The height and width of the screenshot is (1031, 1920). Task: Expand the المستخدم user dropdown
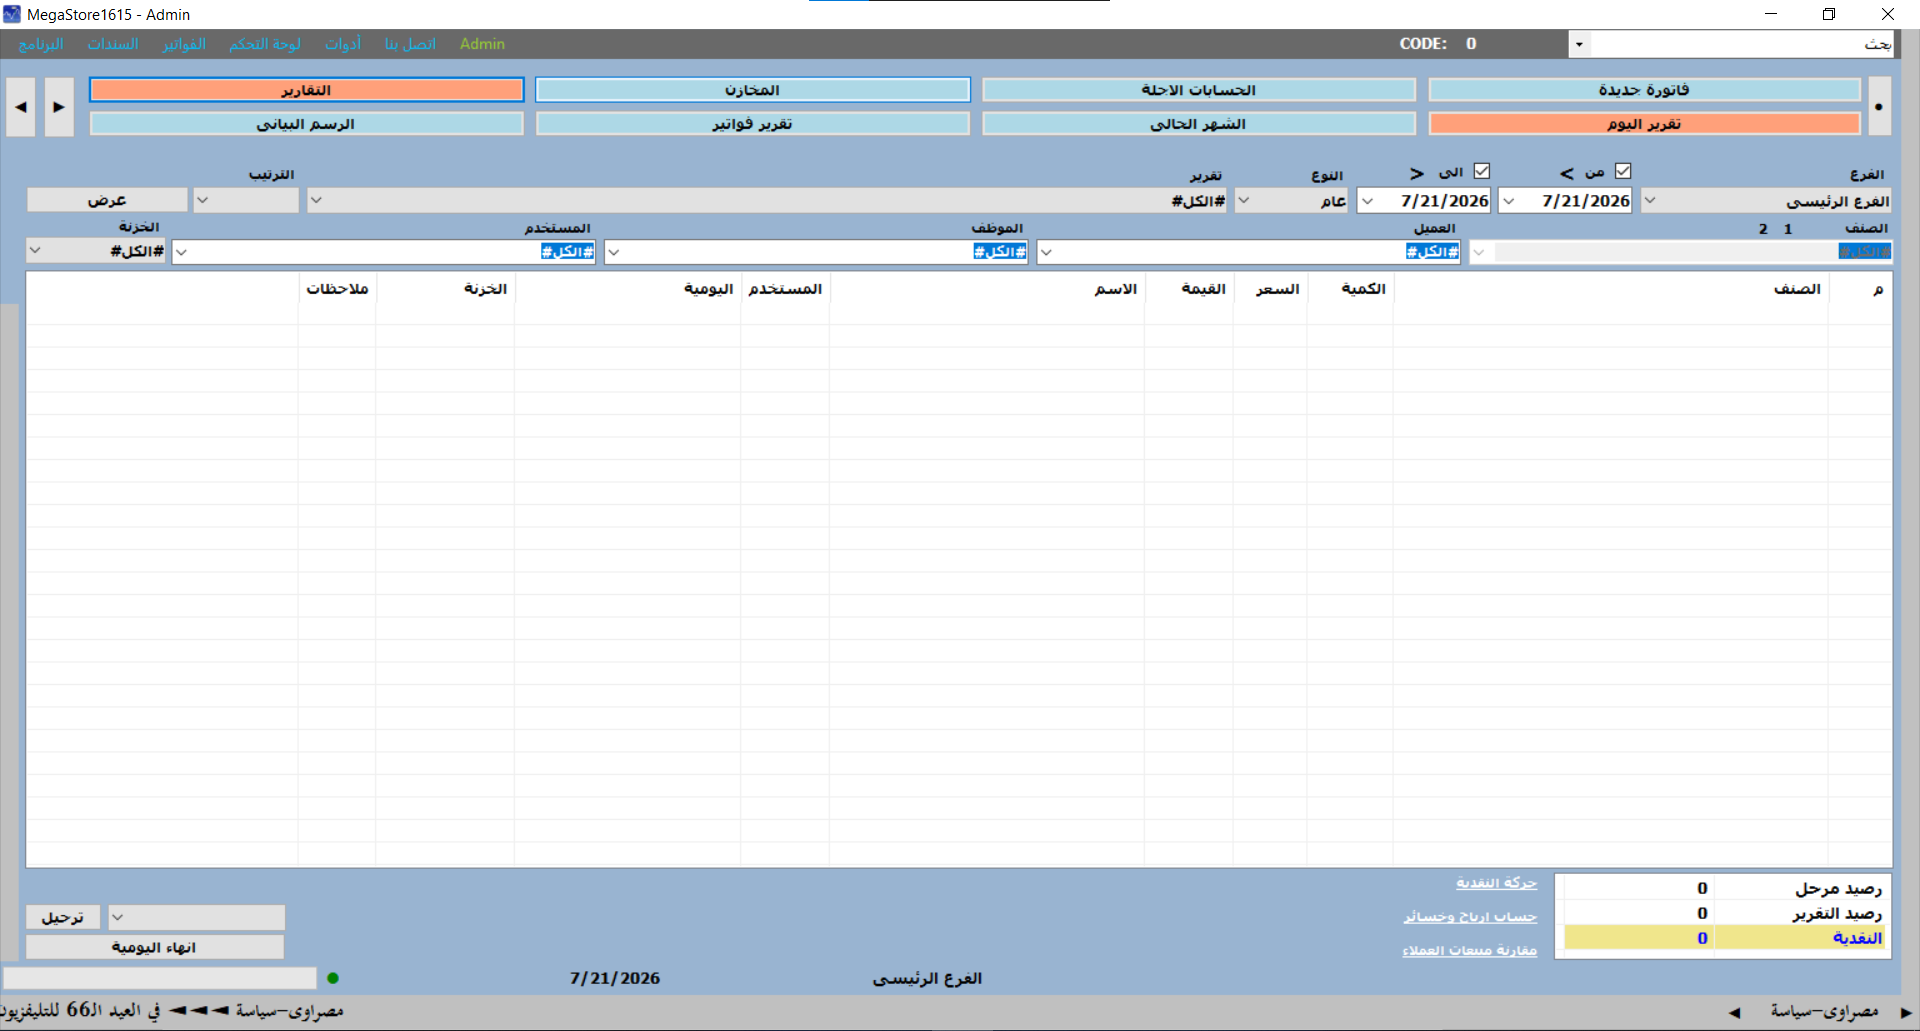(x=181, y=252)
